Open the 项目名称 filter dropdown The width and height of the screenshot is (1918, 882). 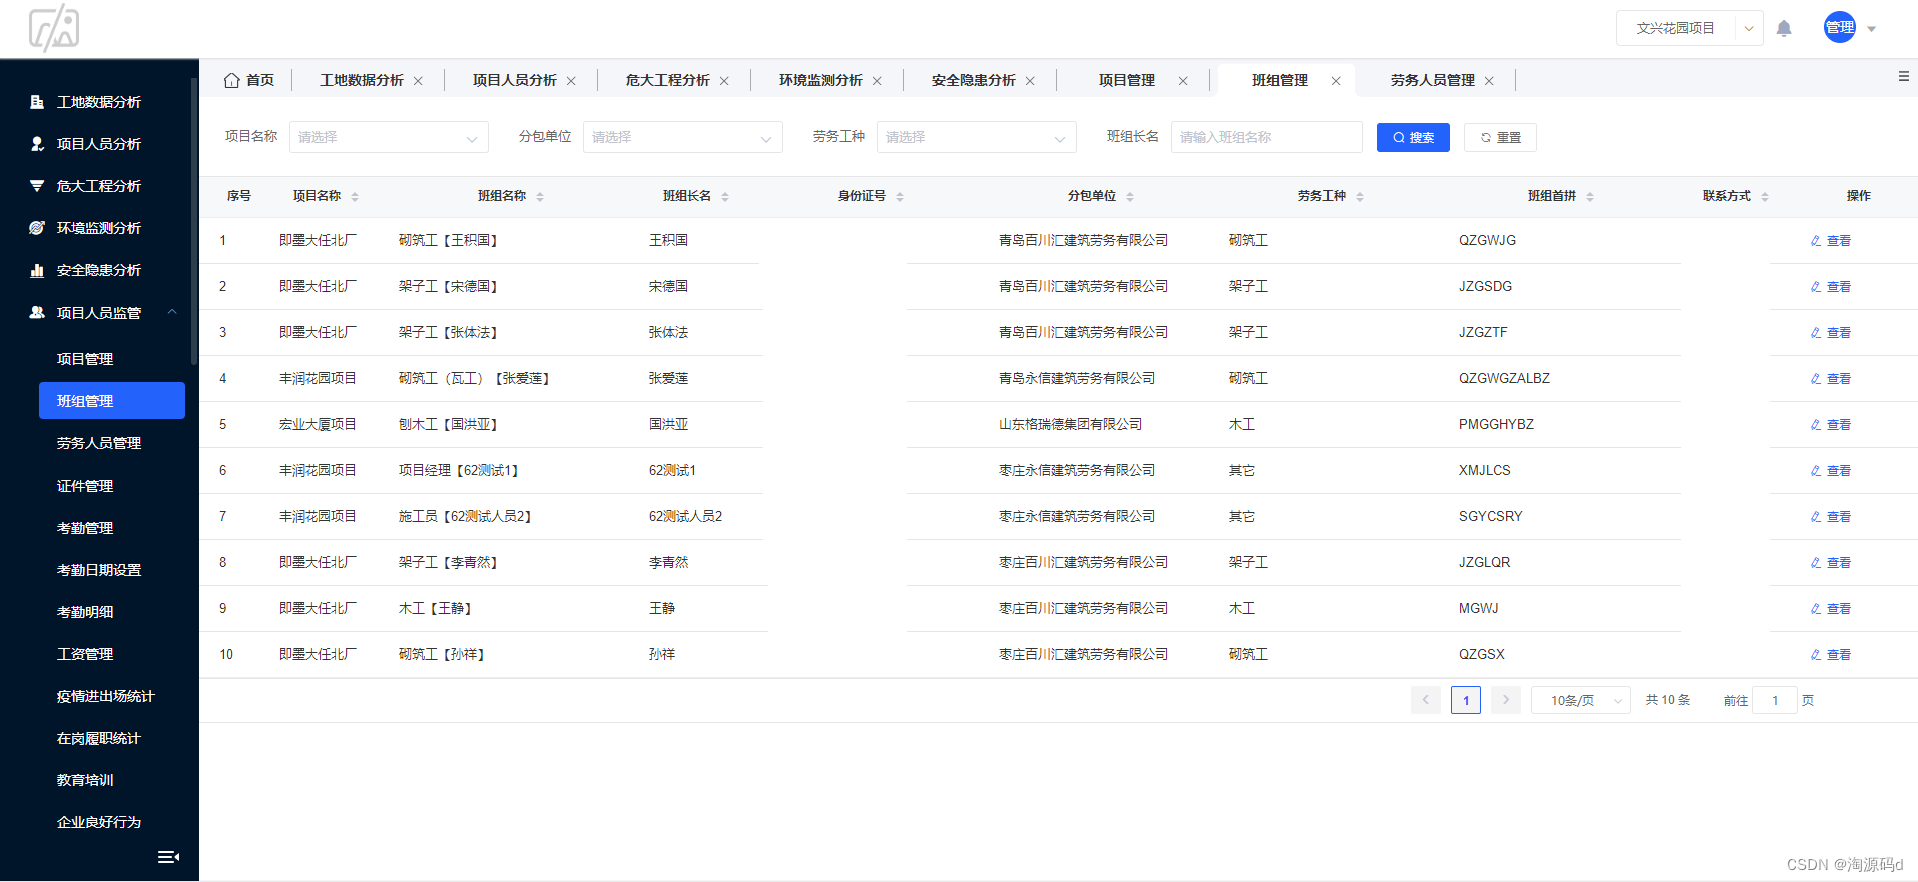[389, 137]
